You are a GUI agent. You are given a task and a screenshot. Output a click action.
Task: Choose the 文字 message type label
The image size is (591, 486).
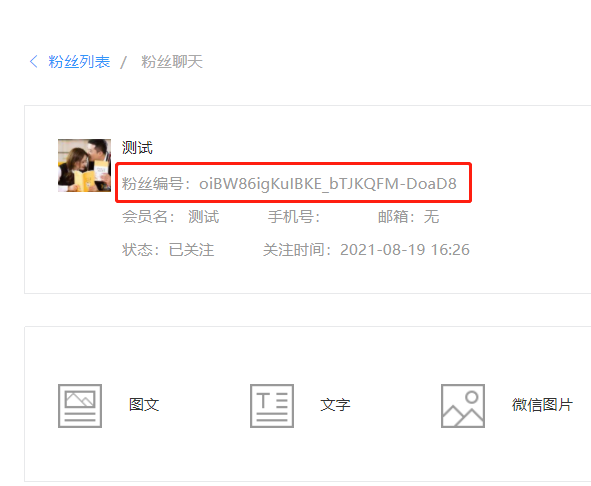click(335, 405)
